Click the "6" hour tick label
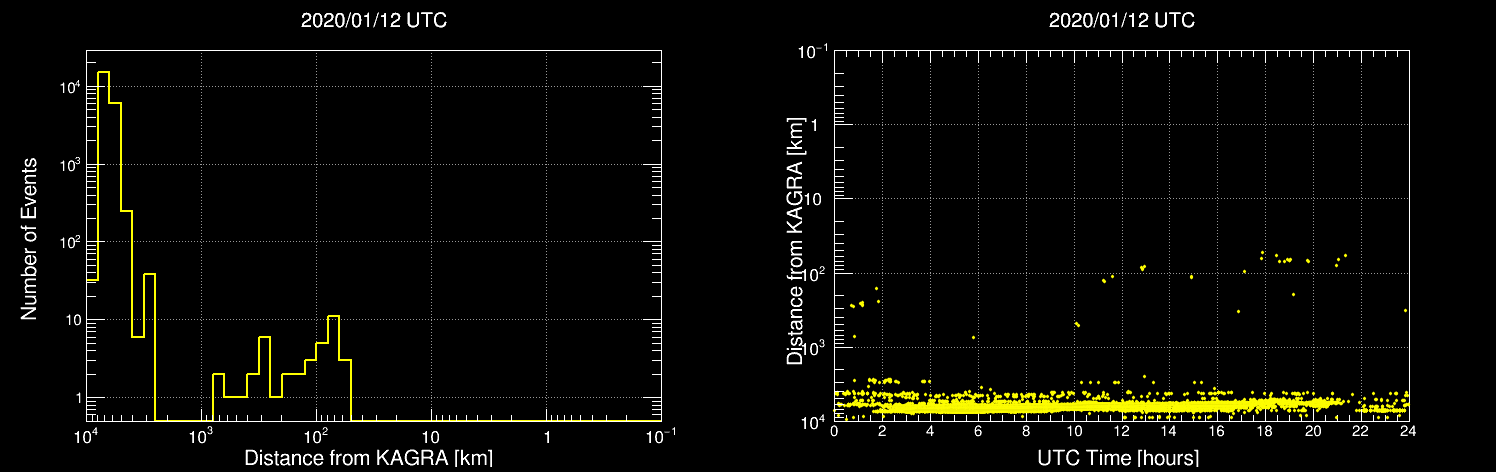The width and height of the screenshot is (1496, 472). (978, 432)
